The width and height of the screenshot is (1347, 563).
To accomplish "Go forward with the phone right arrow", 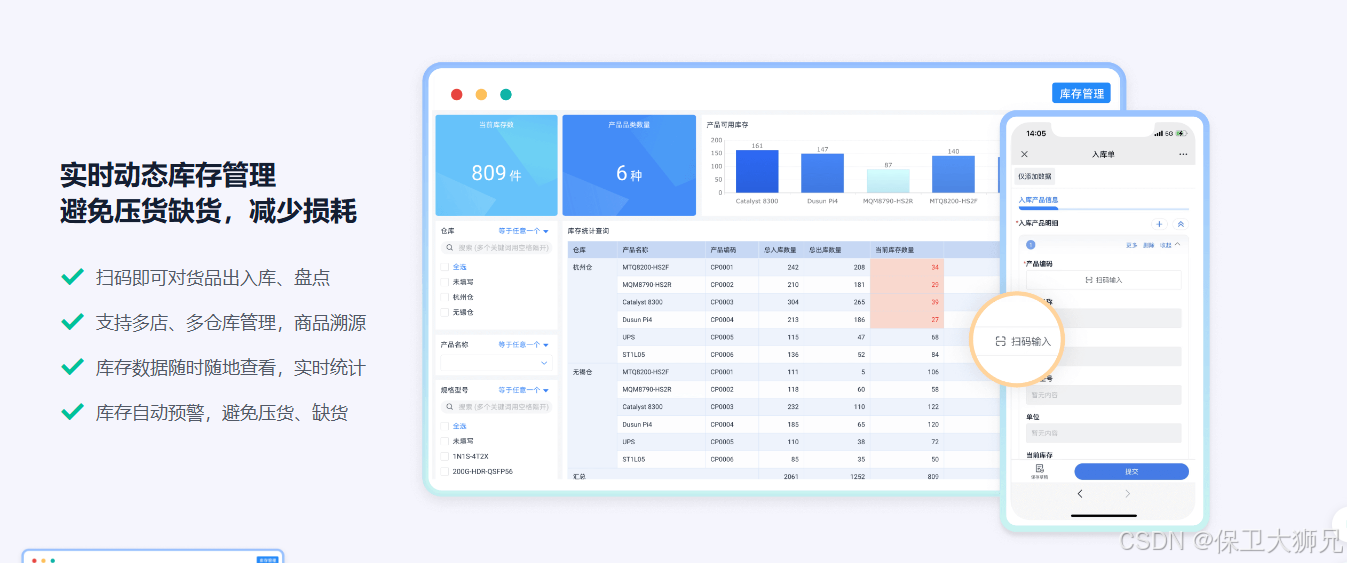I will (x=1127, y=494).
